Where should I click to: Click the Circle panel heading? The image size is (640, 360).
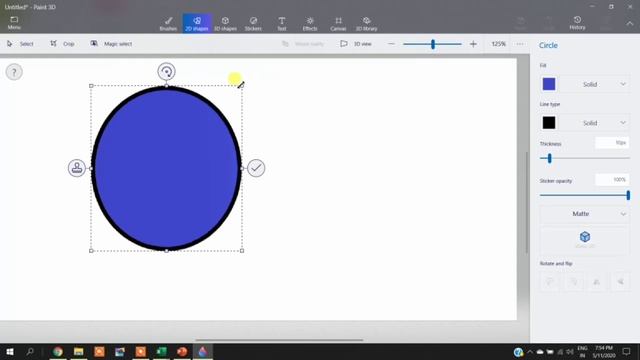[x=548, y=45]
